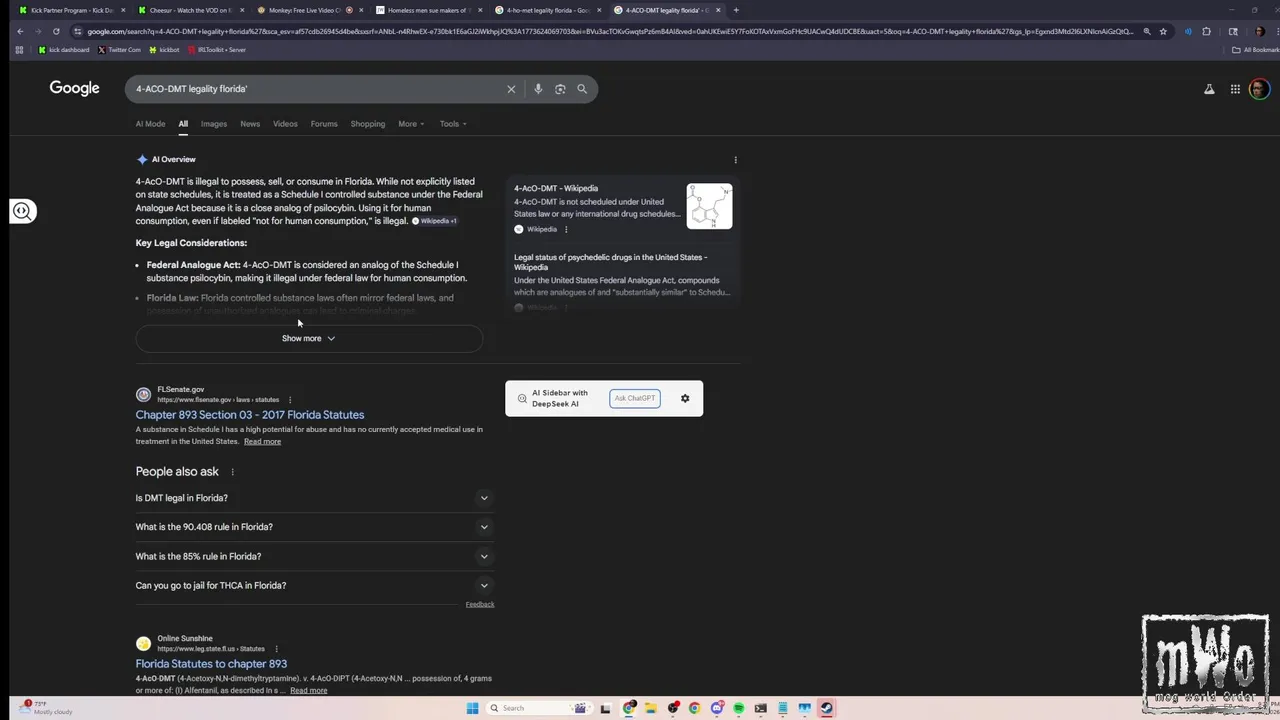The image size is (1280, 720).
Task: Open the More search filters dropdown
Action: click(x=411, y=124)
